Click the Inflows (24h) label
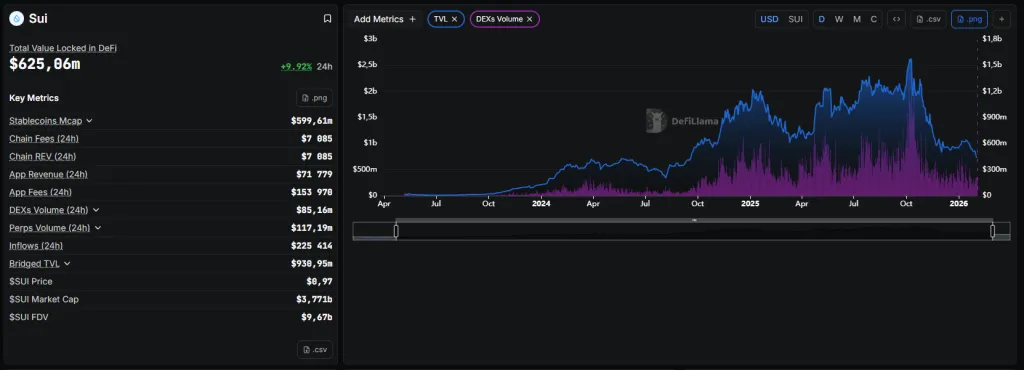 pyautogui.click(x=36, y=246)
